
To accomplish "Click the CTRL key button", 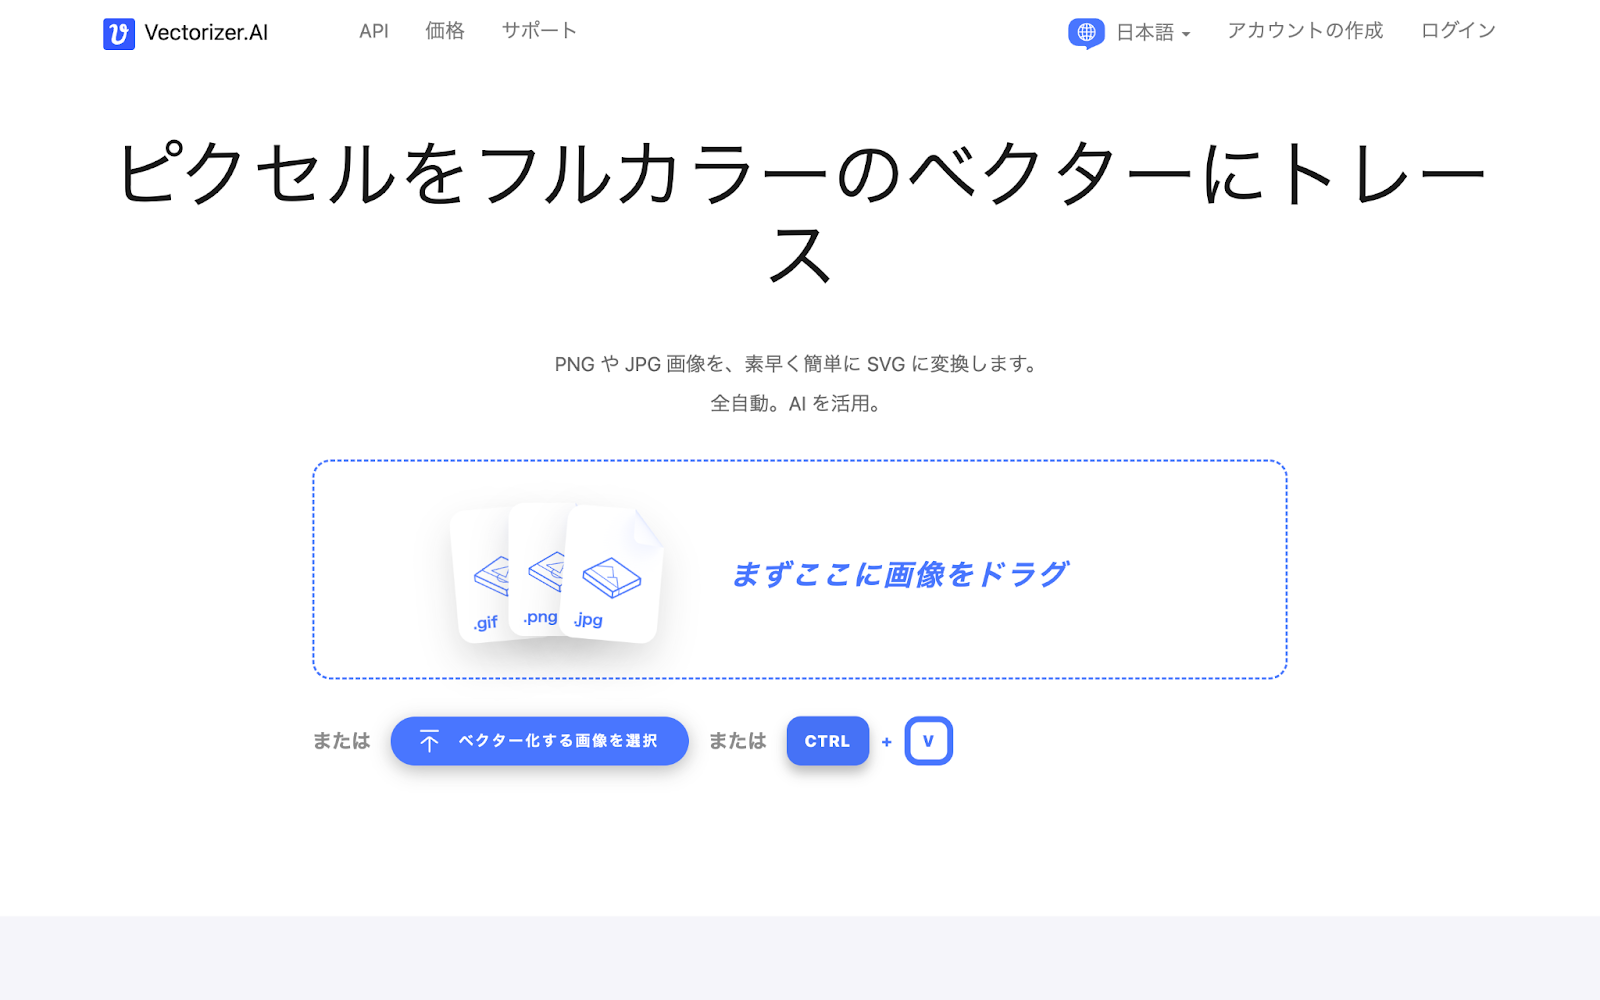I will click(x=827, y=741).
